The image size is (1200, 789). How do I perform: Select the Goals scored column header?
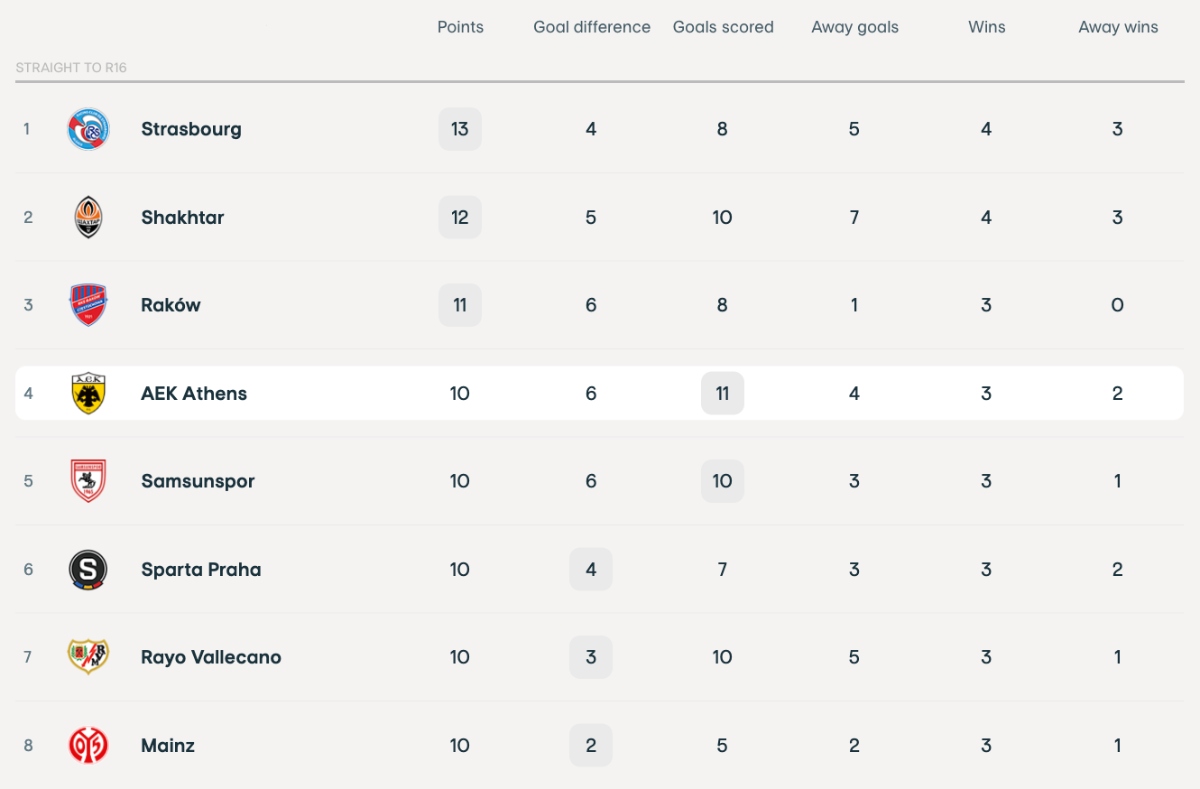click(723, 27)
